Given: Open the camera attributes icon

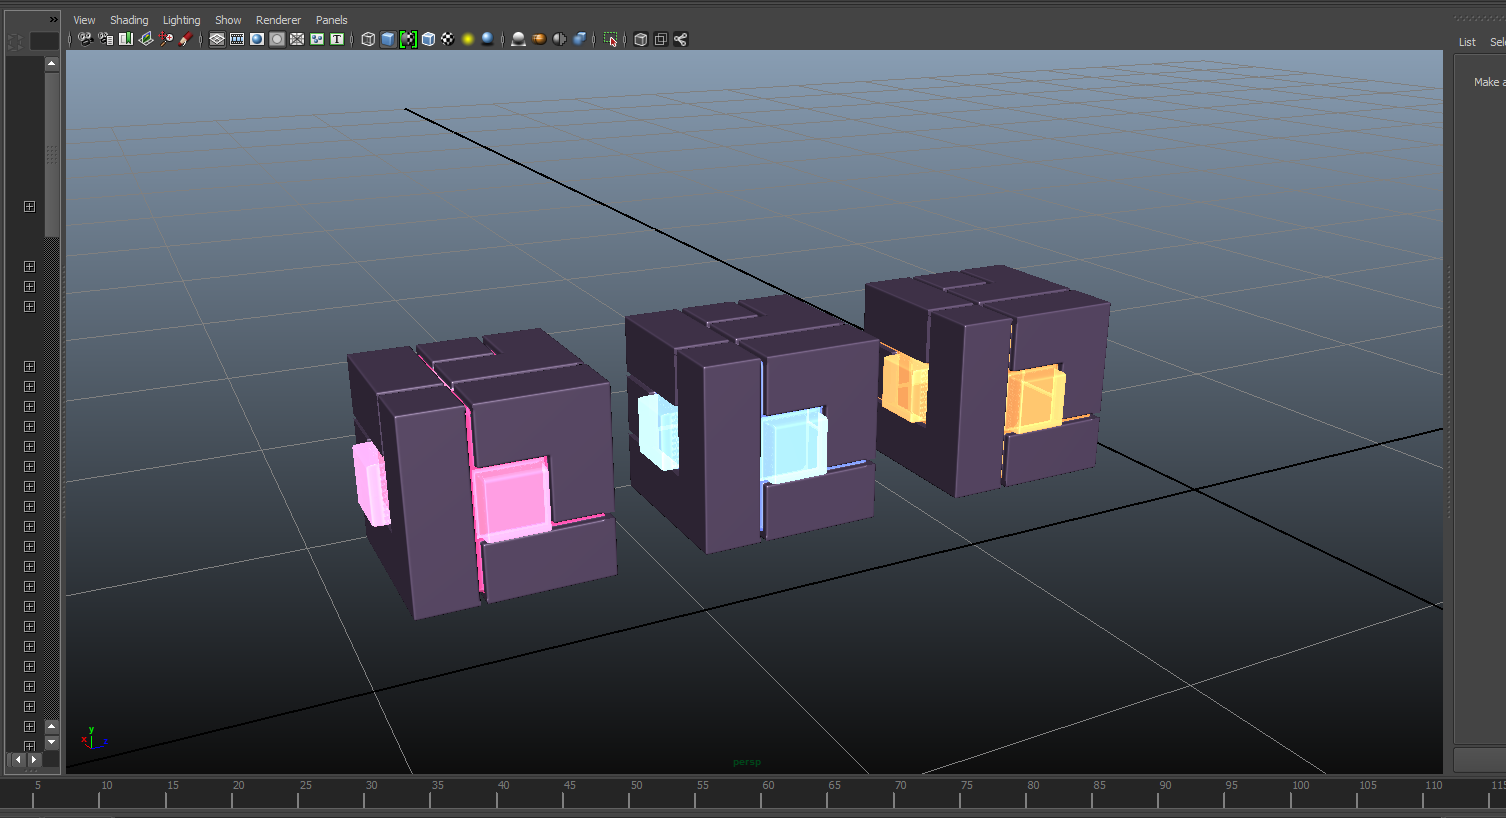Looking at the screenshot, I should [x=105, y=39].
